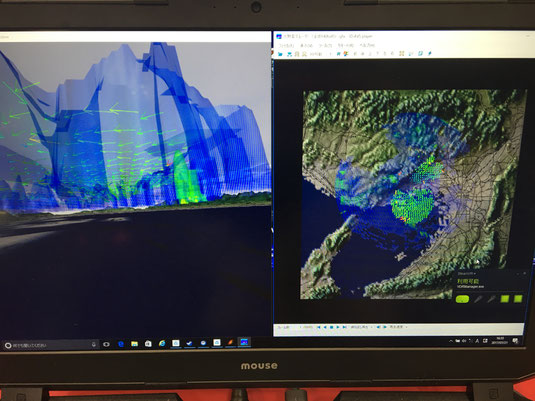Increase playback speed with right double-arrow

click(x=385, y=327)
